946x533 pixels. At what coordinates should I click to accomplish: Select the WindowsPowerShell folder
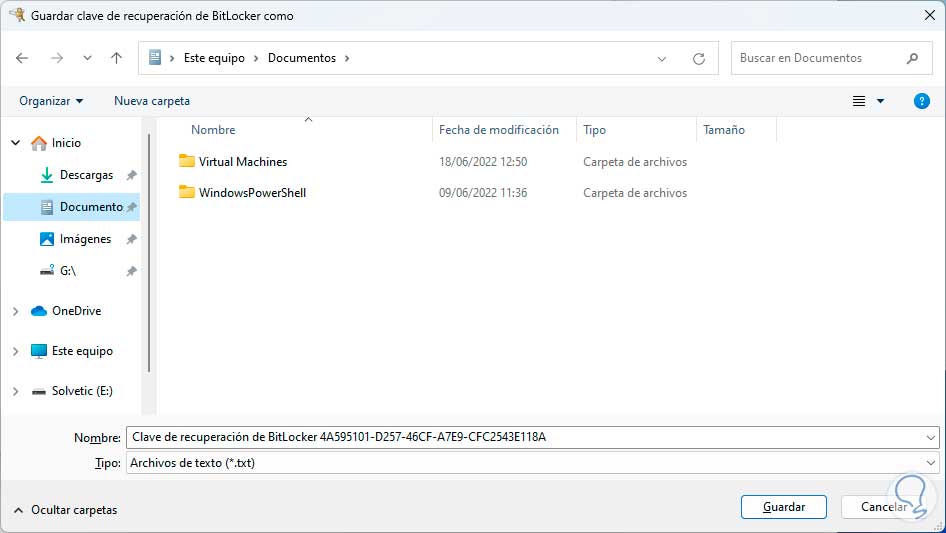point(252,193)
